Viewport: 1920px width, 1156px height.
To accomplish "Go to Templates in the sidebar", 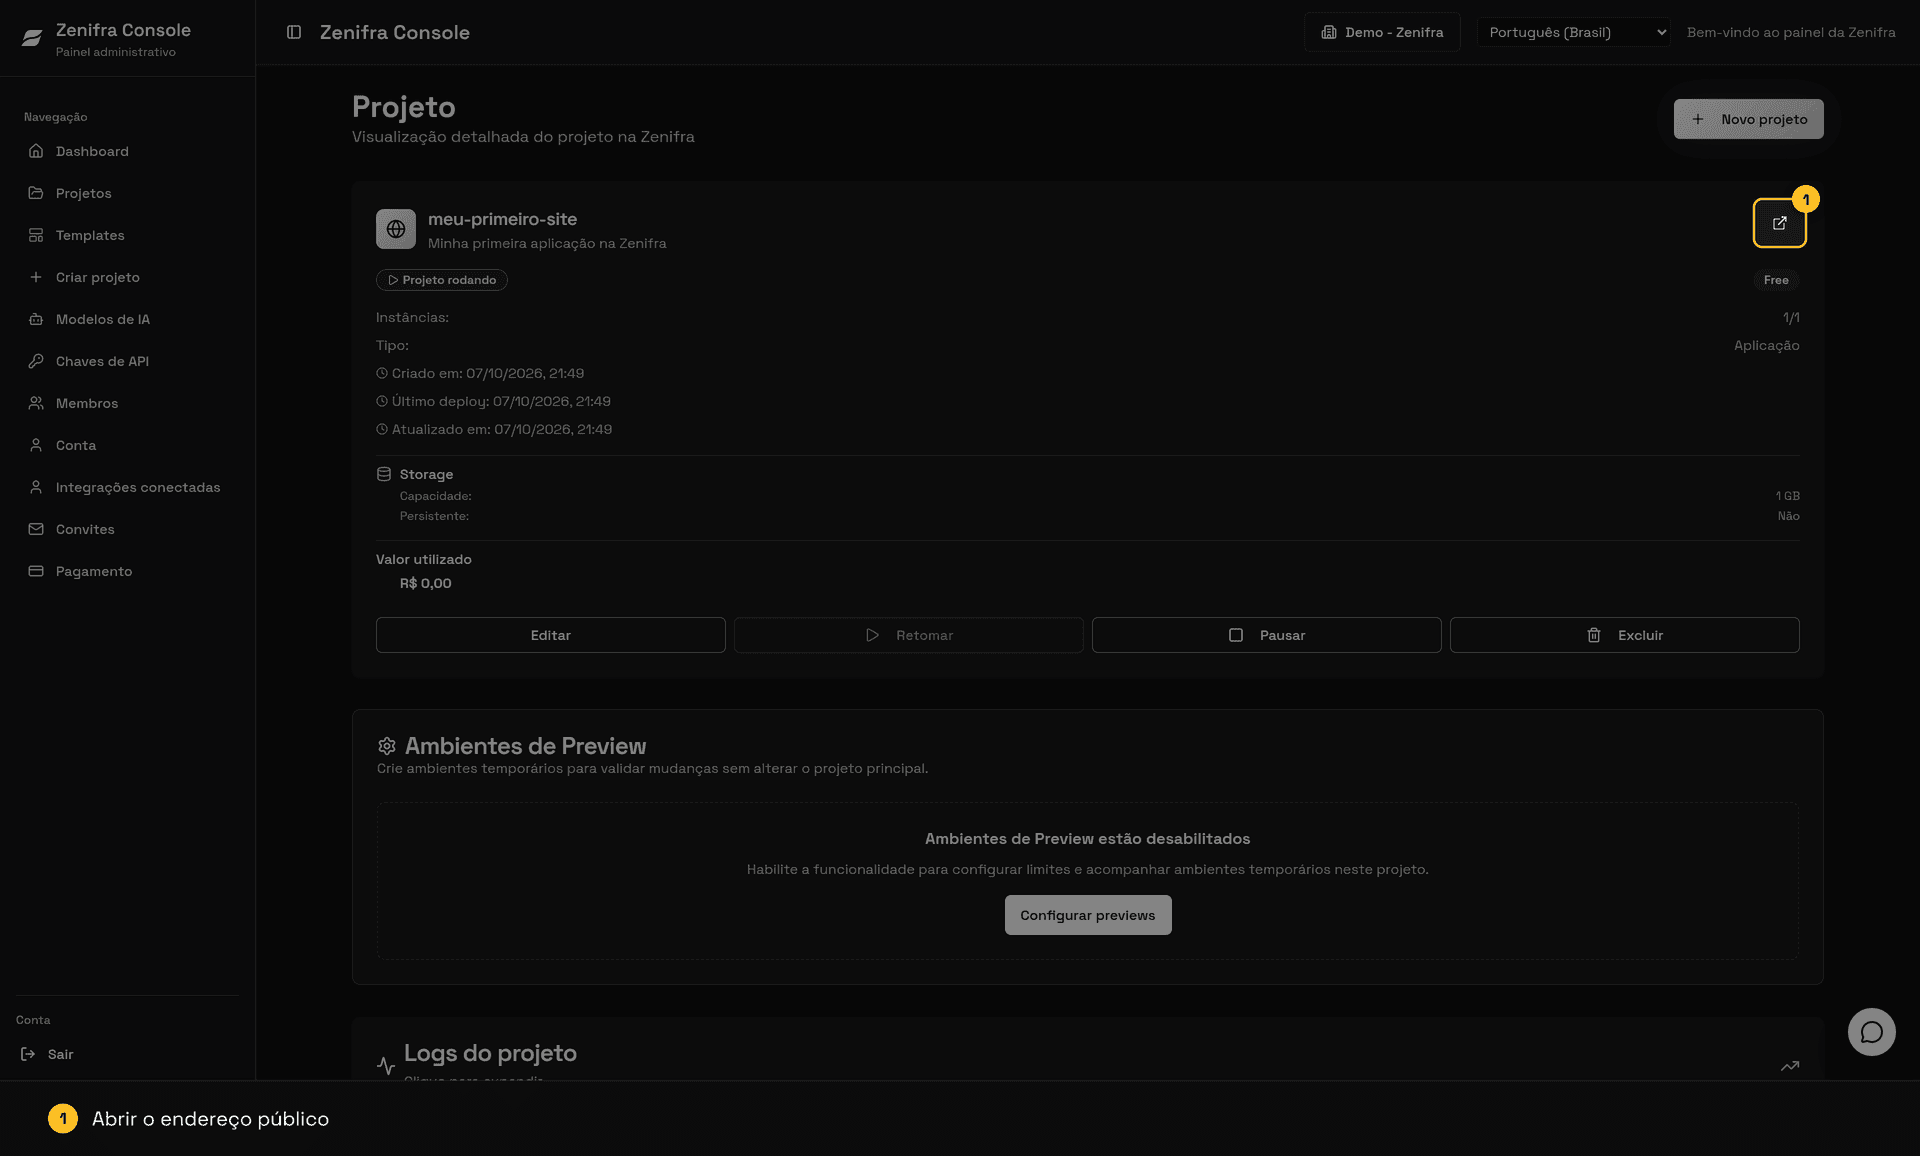I will click(x=128, y=235).
